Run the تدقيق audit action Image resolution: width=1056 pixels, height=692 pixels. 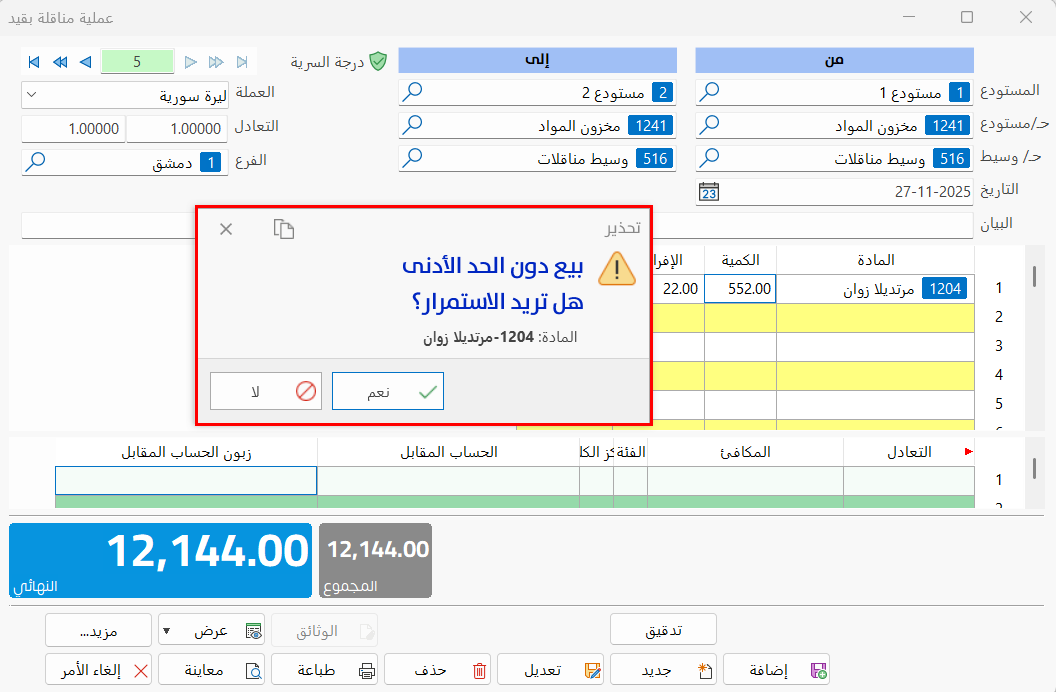tap(662, 629)
